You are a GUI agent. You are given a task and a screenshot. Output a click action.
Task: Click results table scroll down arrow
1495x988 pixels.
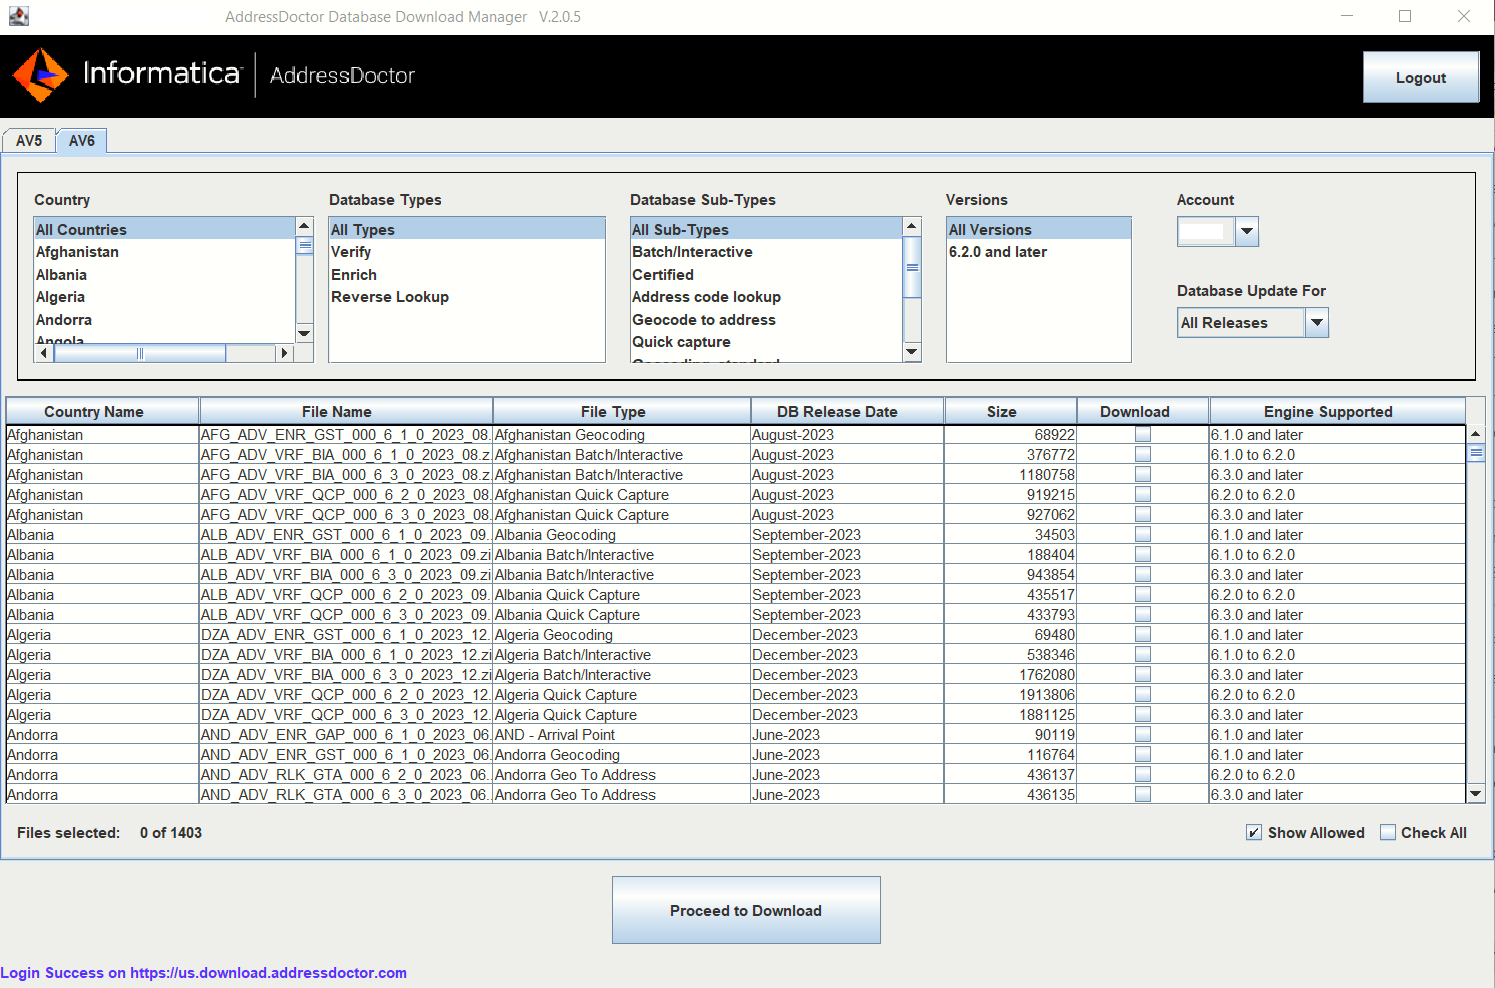pos(1475,794)
